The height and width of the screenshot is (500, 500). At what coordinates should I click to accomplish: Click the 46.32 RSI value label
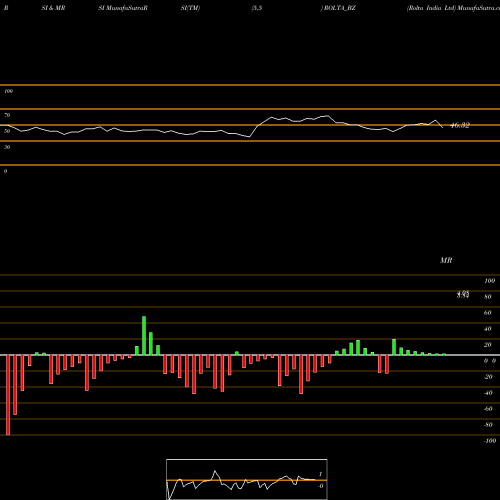[460, 125]
